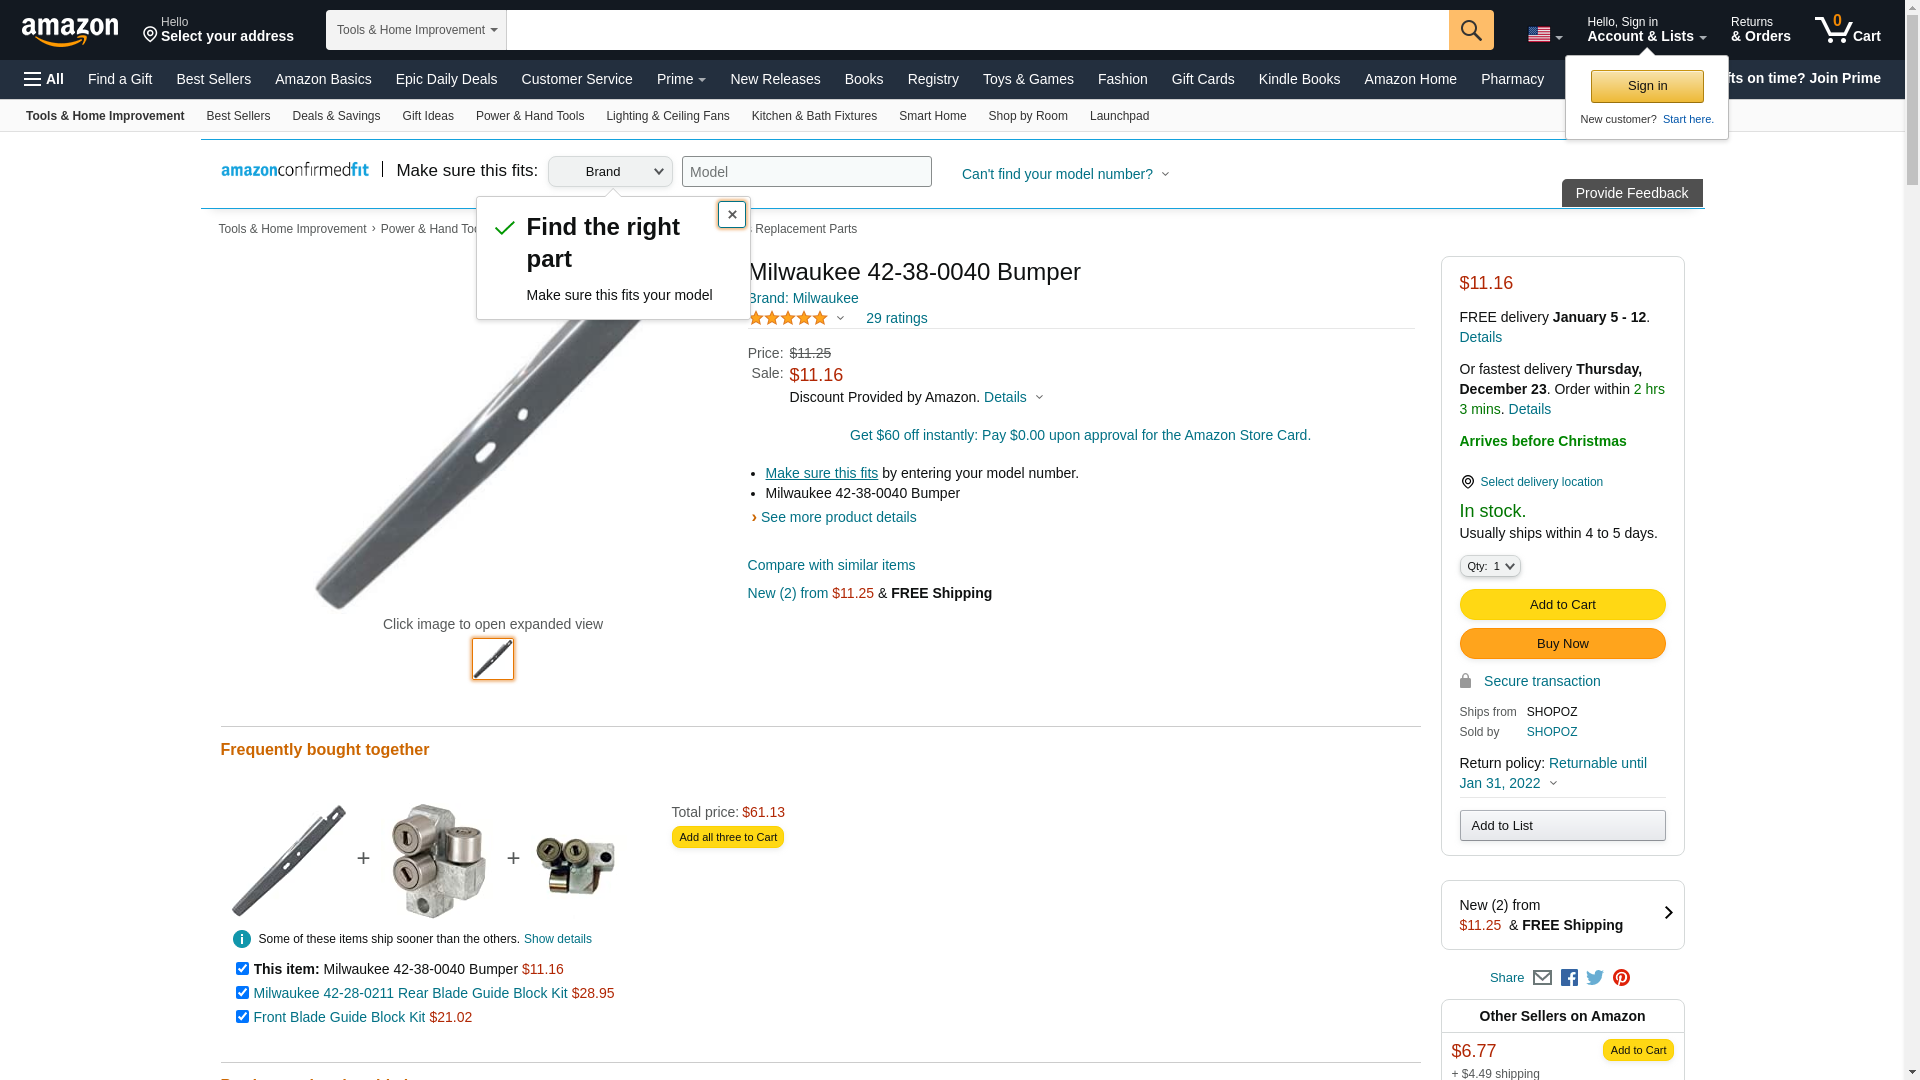Uncheck This item Milwaukee Bumper checkbox
The height and width of the screenshot is (1080, 1920).
(242, 969)
